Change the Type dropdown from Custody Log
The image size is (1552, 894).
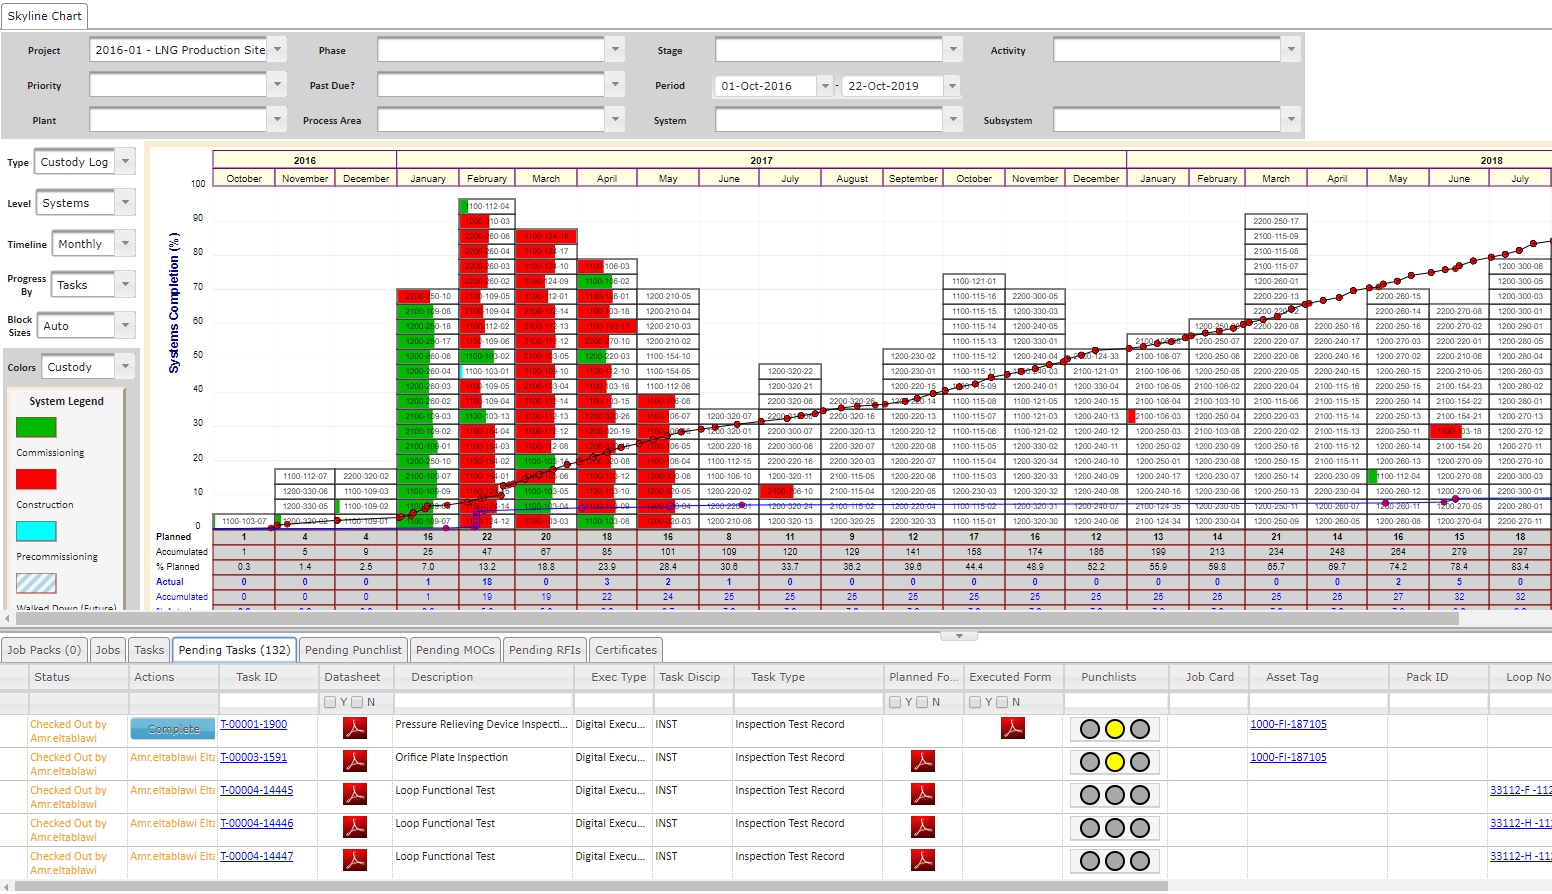coord(126,161)
